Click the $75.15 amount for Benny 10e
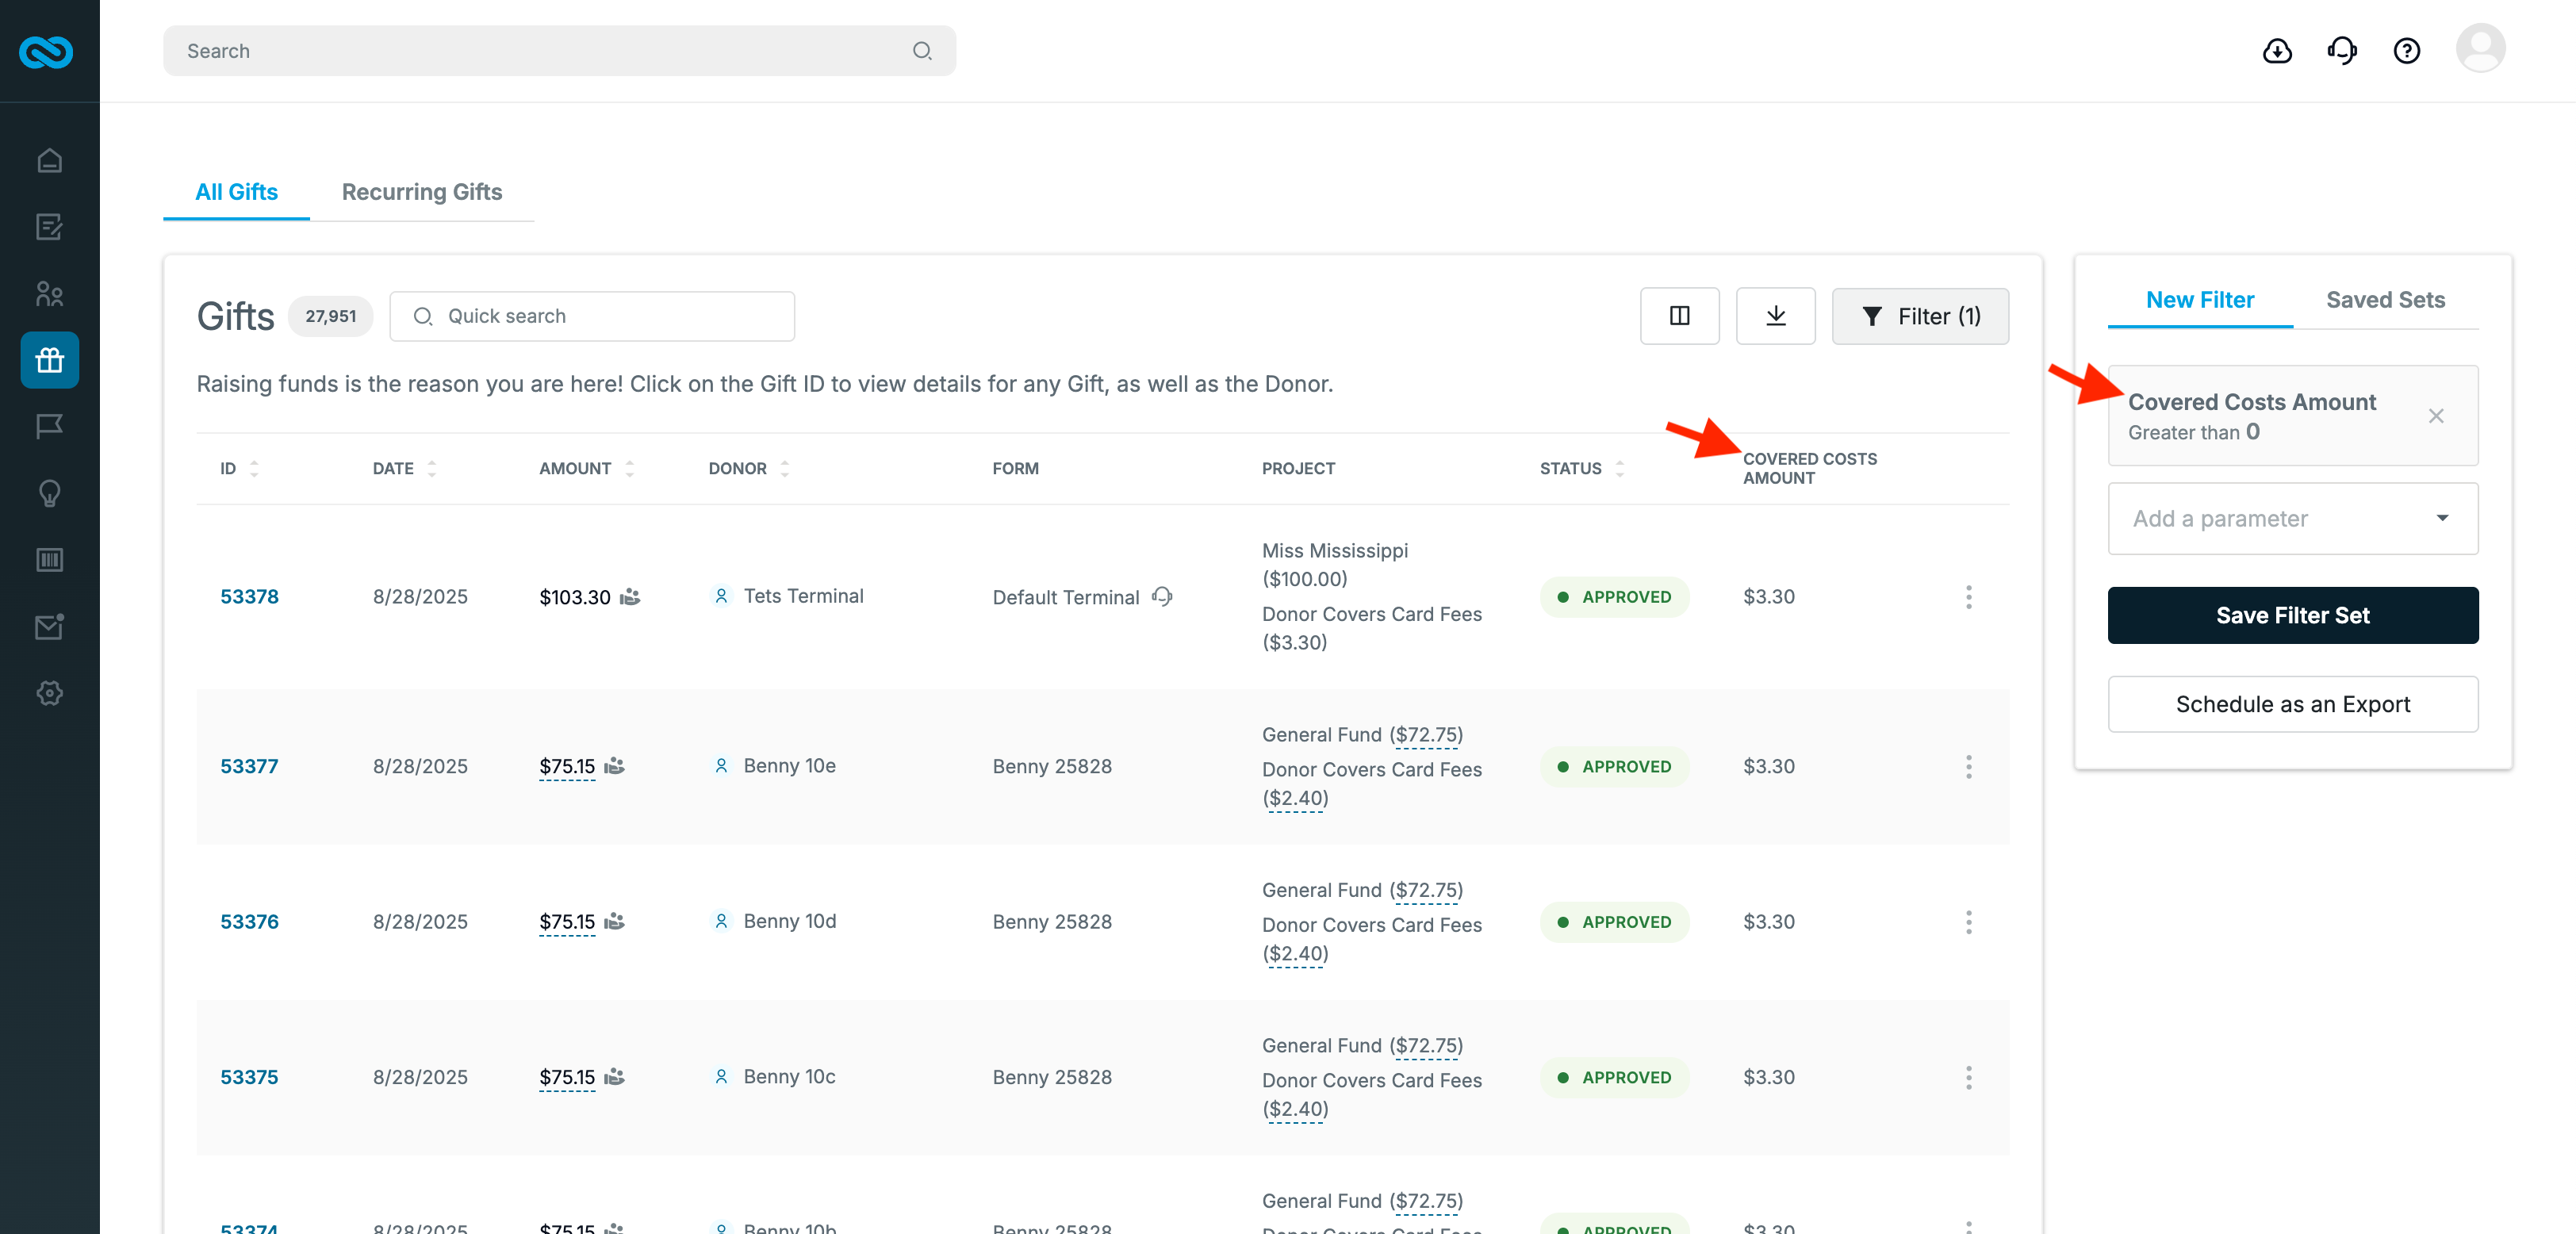 [x=566, y=767]
